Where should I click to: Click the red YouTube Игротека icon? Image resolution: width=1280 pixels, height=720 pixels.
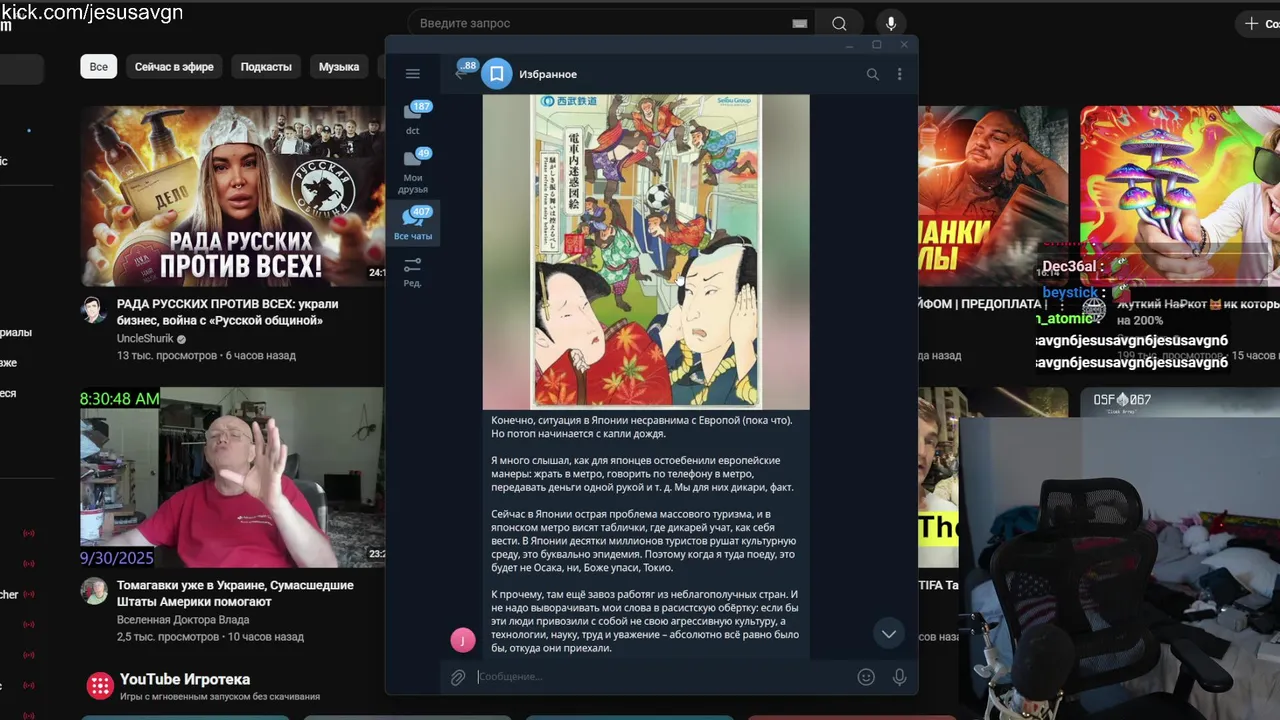click(99, 685)
